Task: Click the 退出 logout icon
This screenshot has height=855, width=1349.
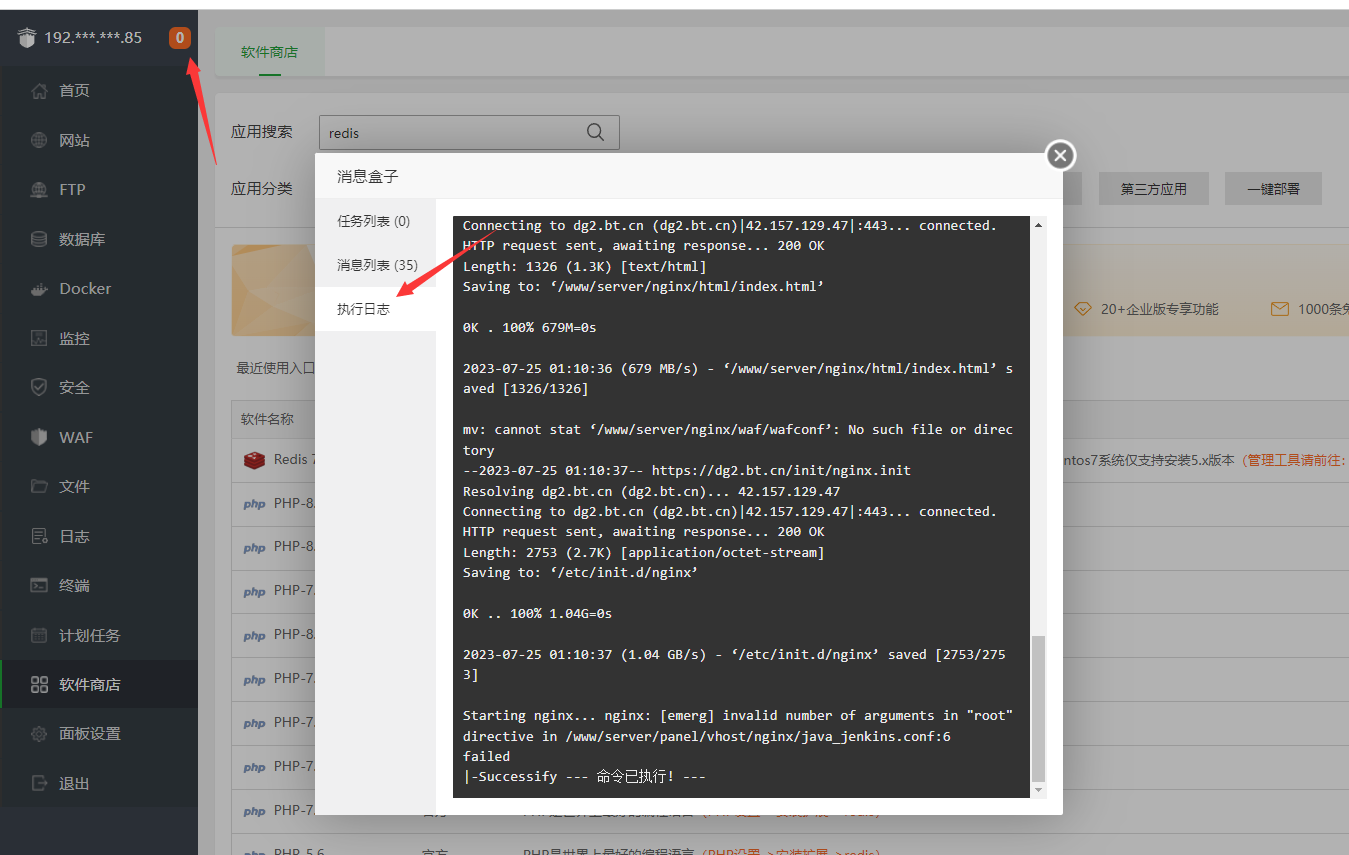Action: click(x=39, y=783)
